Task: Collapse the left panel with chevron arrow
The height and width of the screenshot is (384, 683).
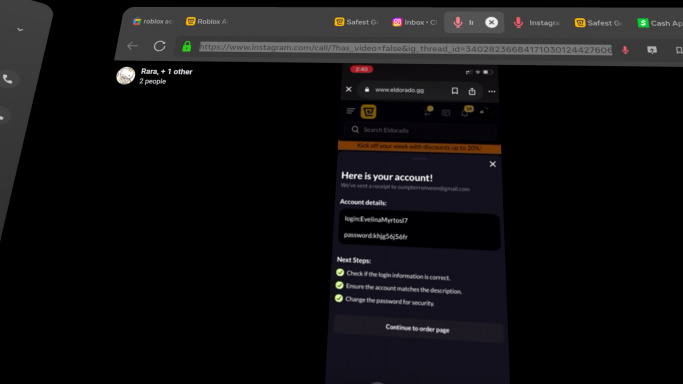Action: coord(20,30)
